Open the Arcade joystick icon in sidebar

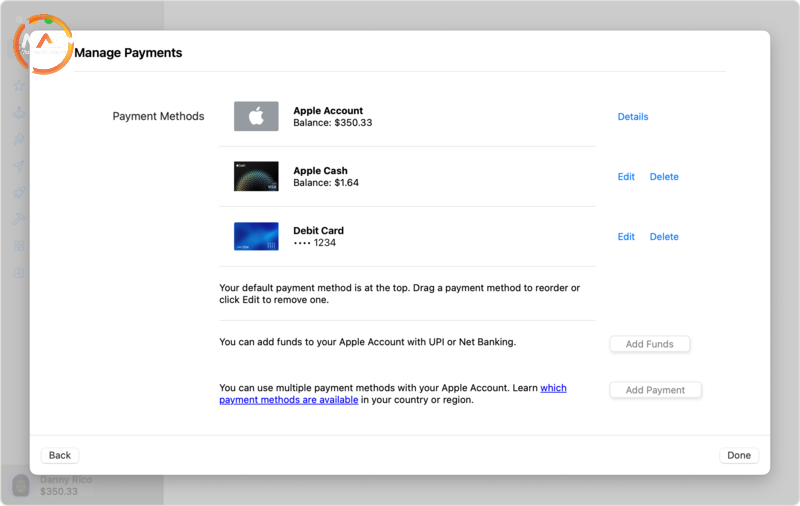coord(19,113)
